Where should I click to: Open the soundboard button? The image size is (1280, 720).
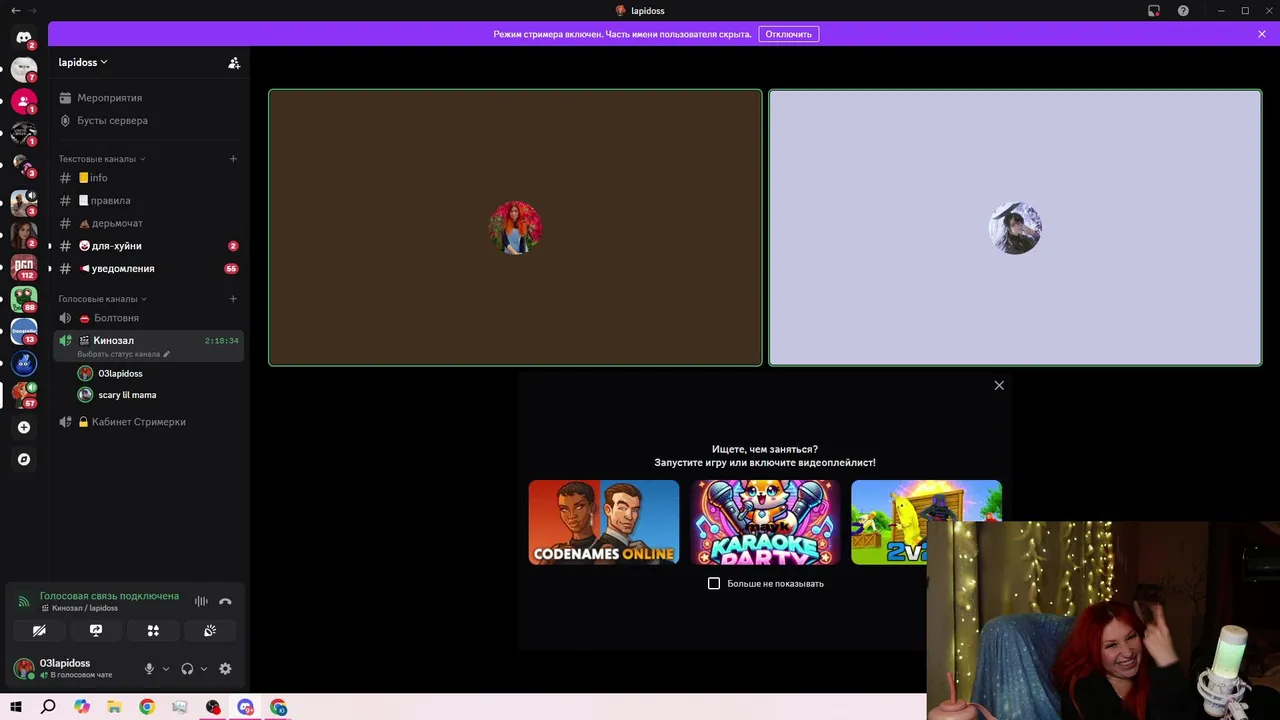pos(210,631)
